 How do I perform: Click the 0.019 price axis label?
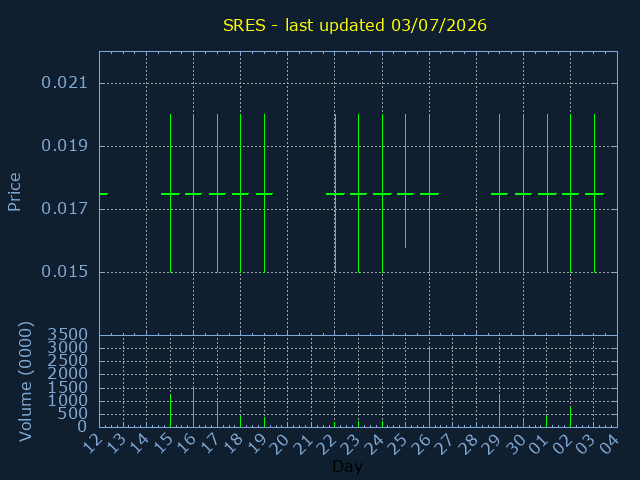64,146
